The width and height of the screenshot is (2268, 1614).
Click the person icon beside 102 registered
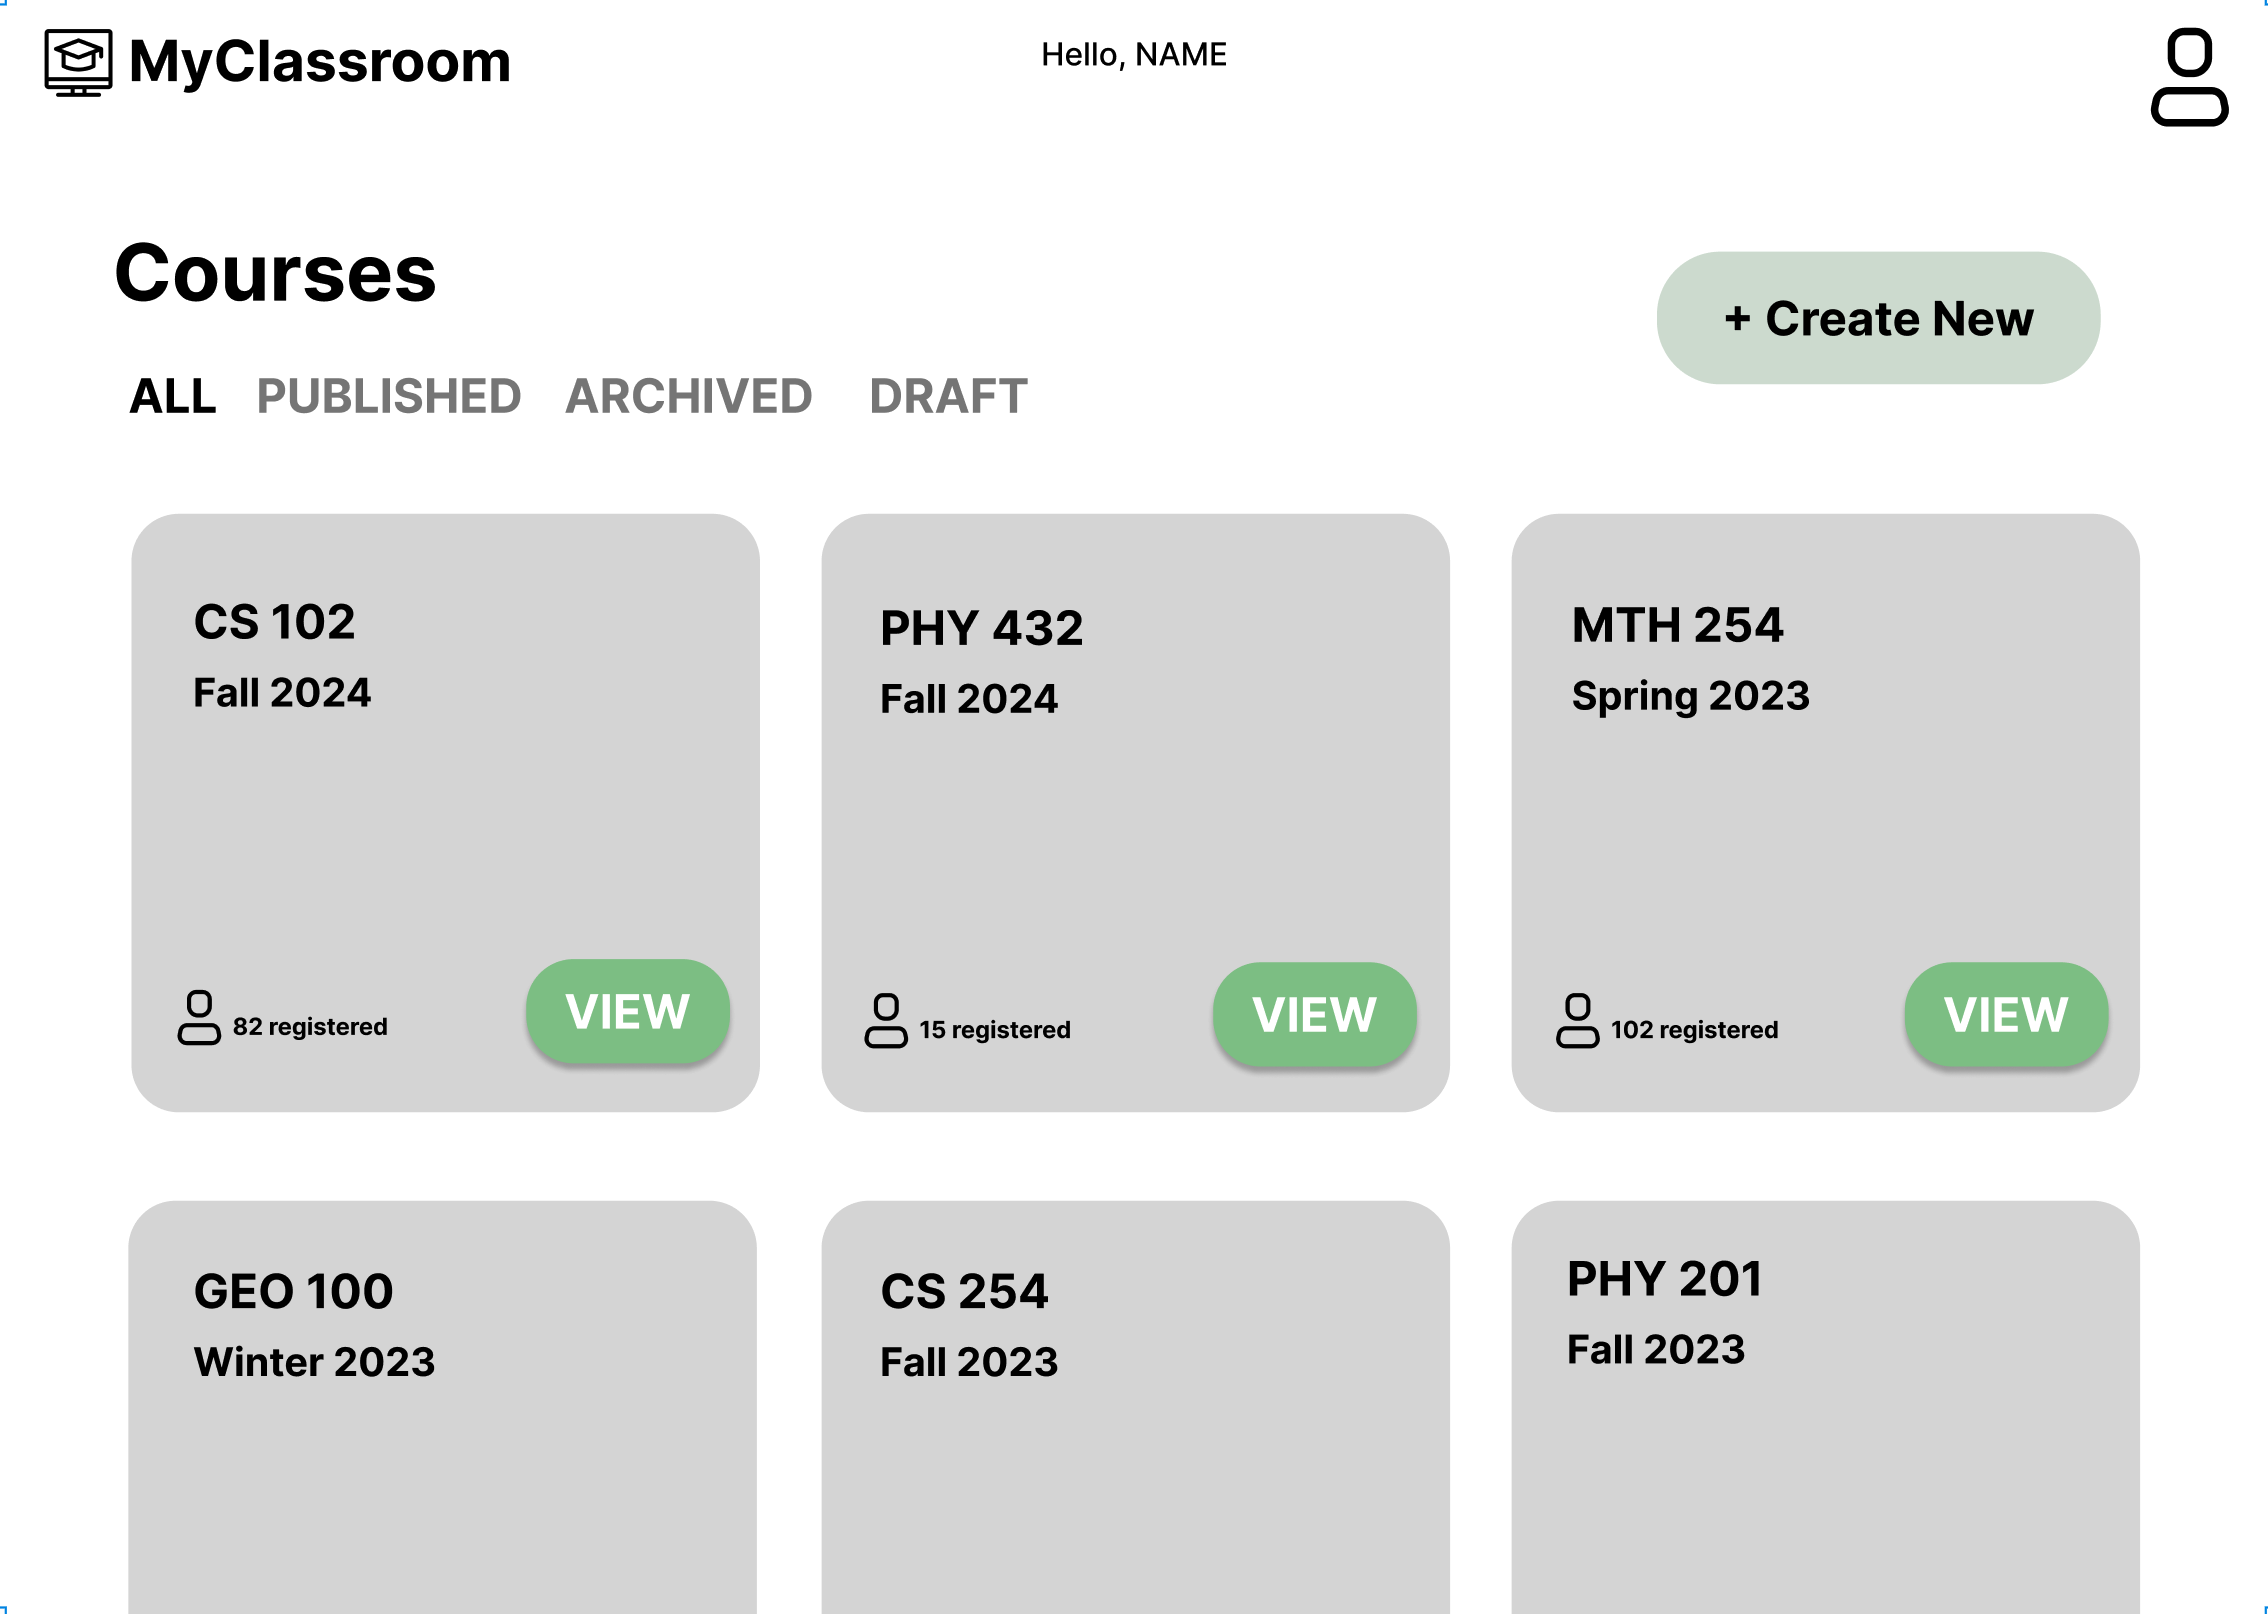pos(1577,1020)
